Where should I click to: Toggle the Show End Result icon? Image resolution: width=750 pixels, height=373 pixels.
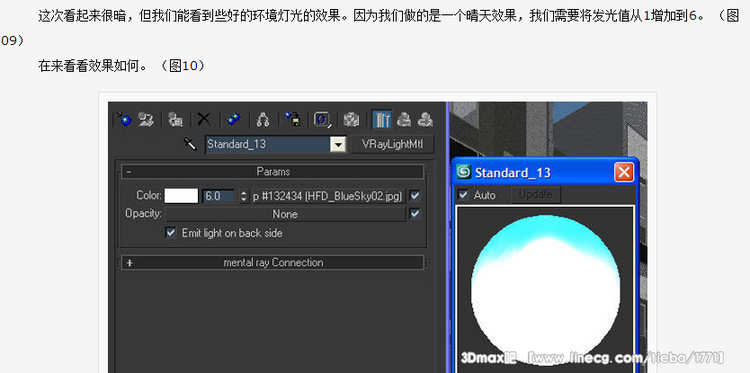coord(382,119)
